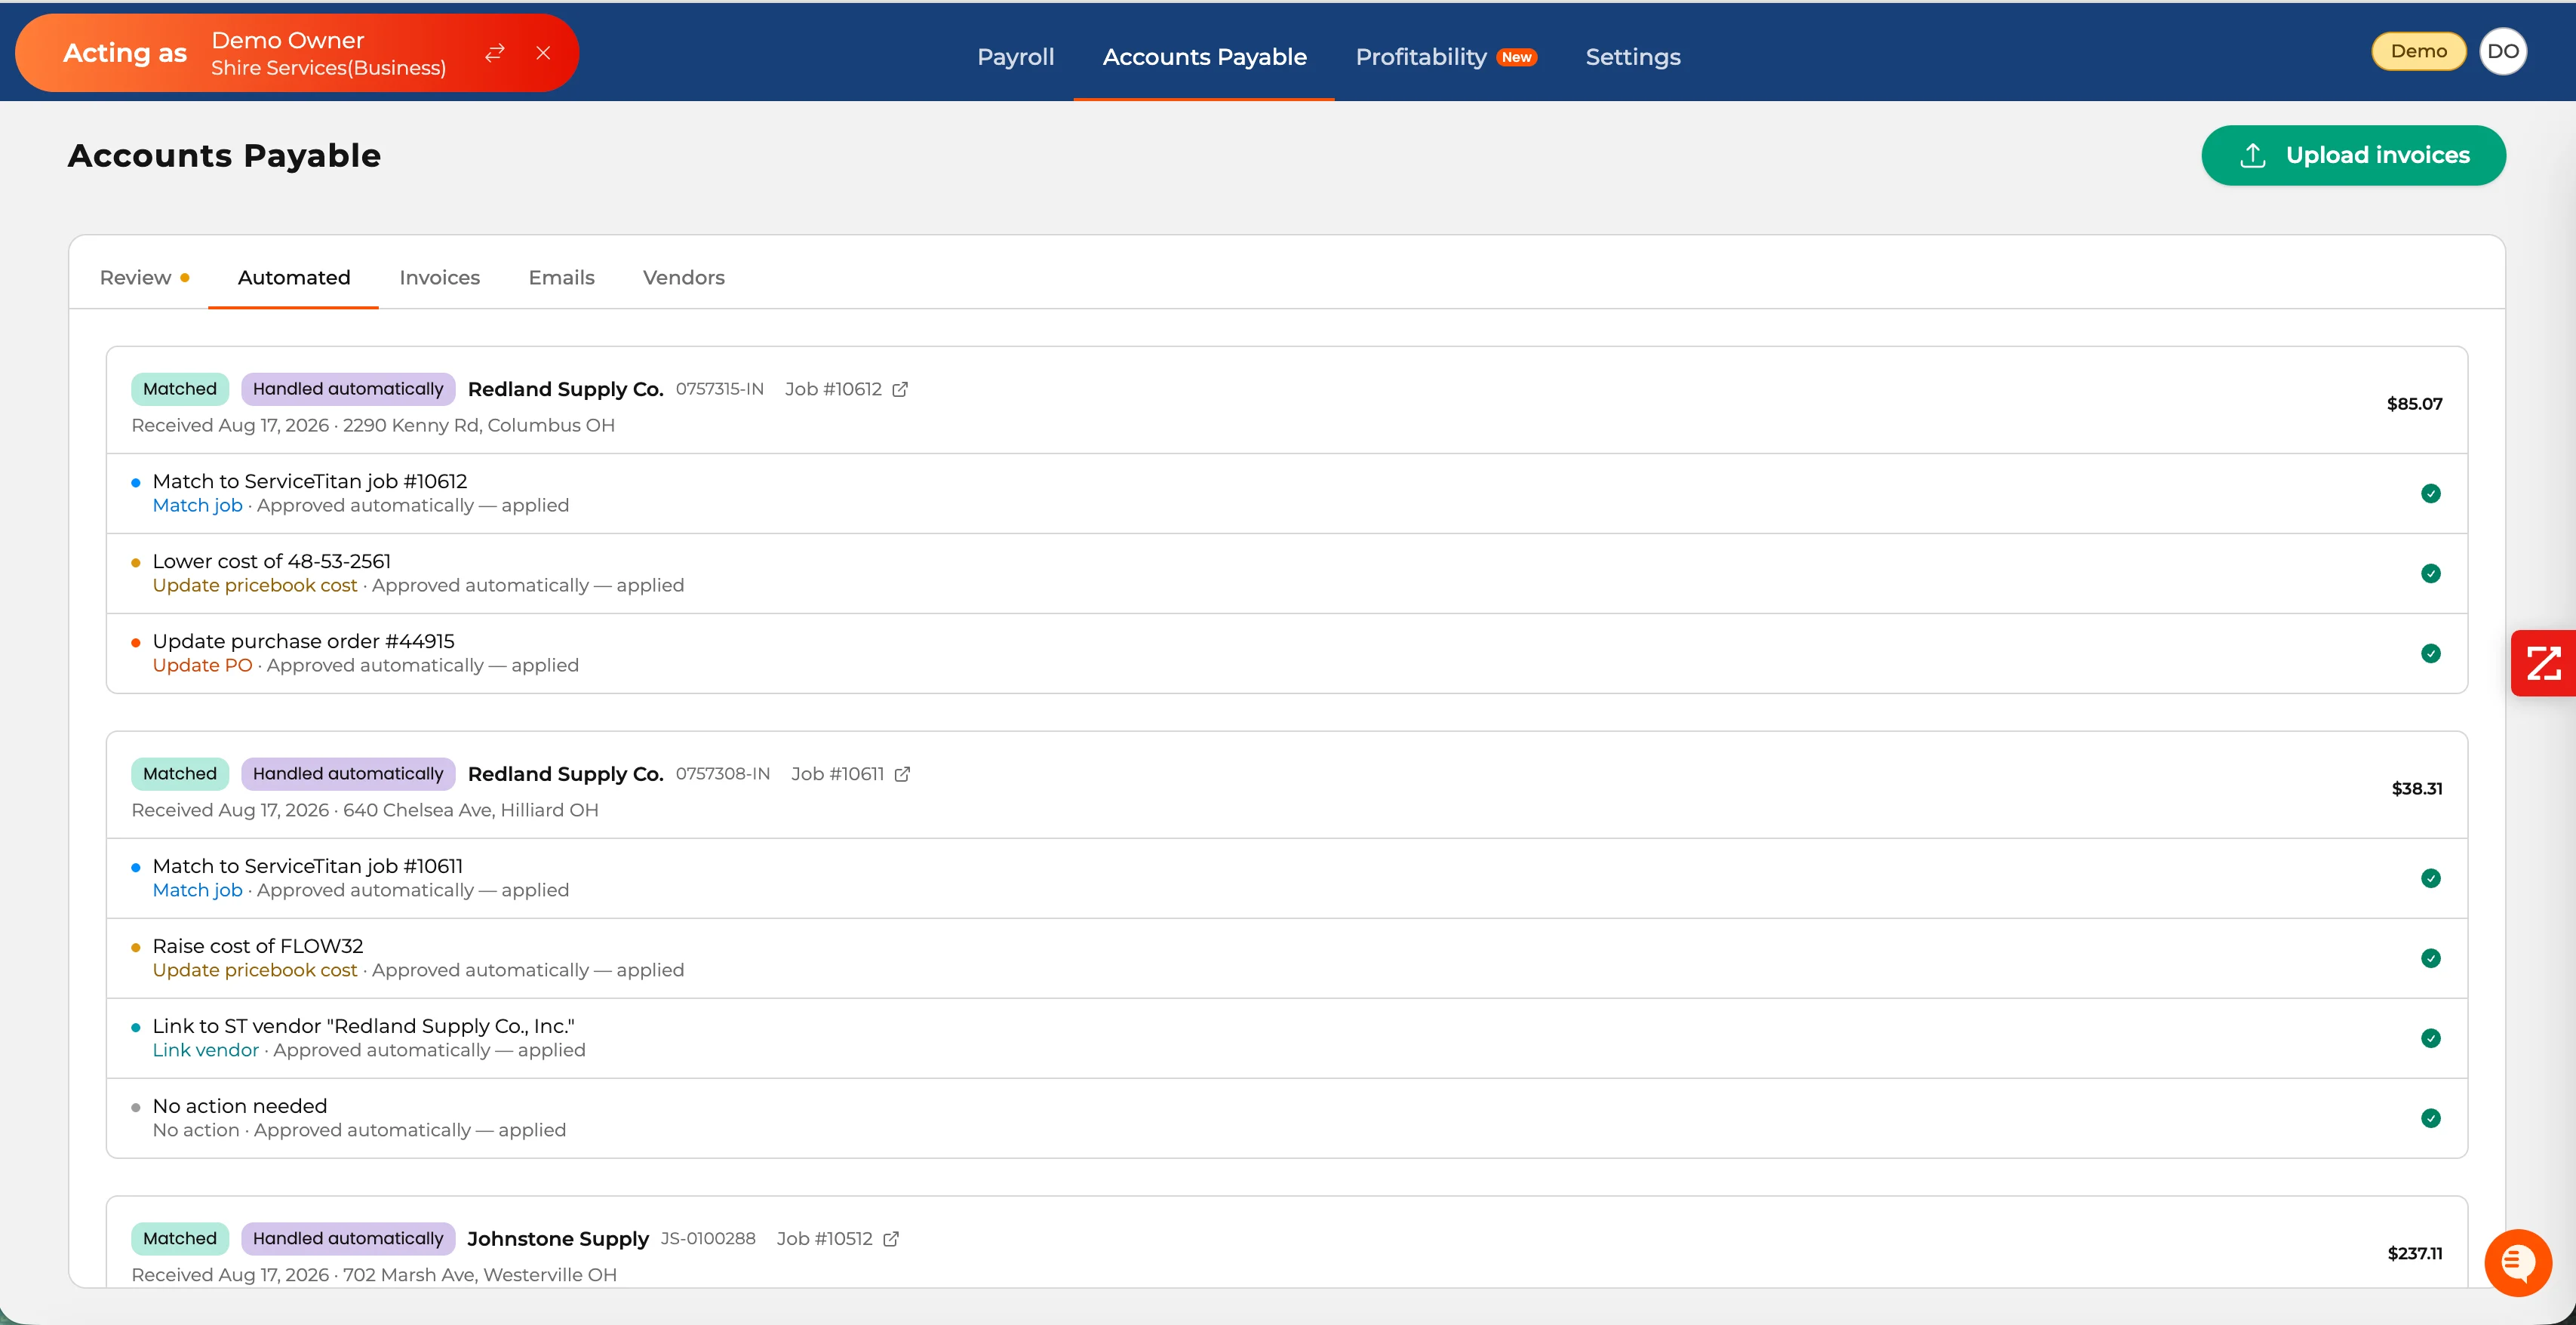Click Match job link under job #10612

point(197,506)
